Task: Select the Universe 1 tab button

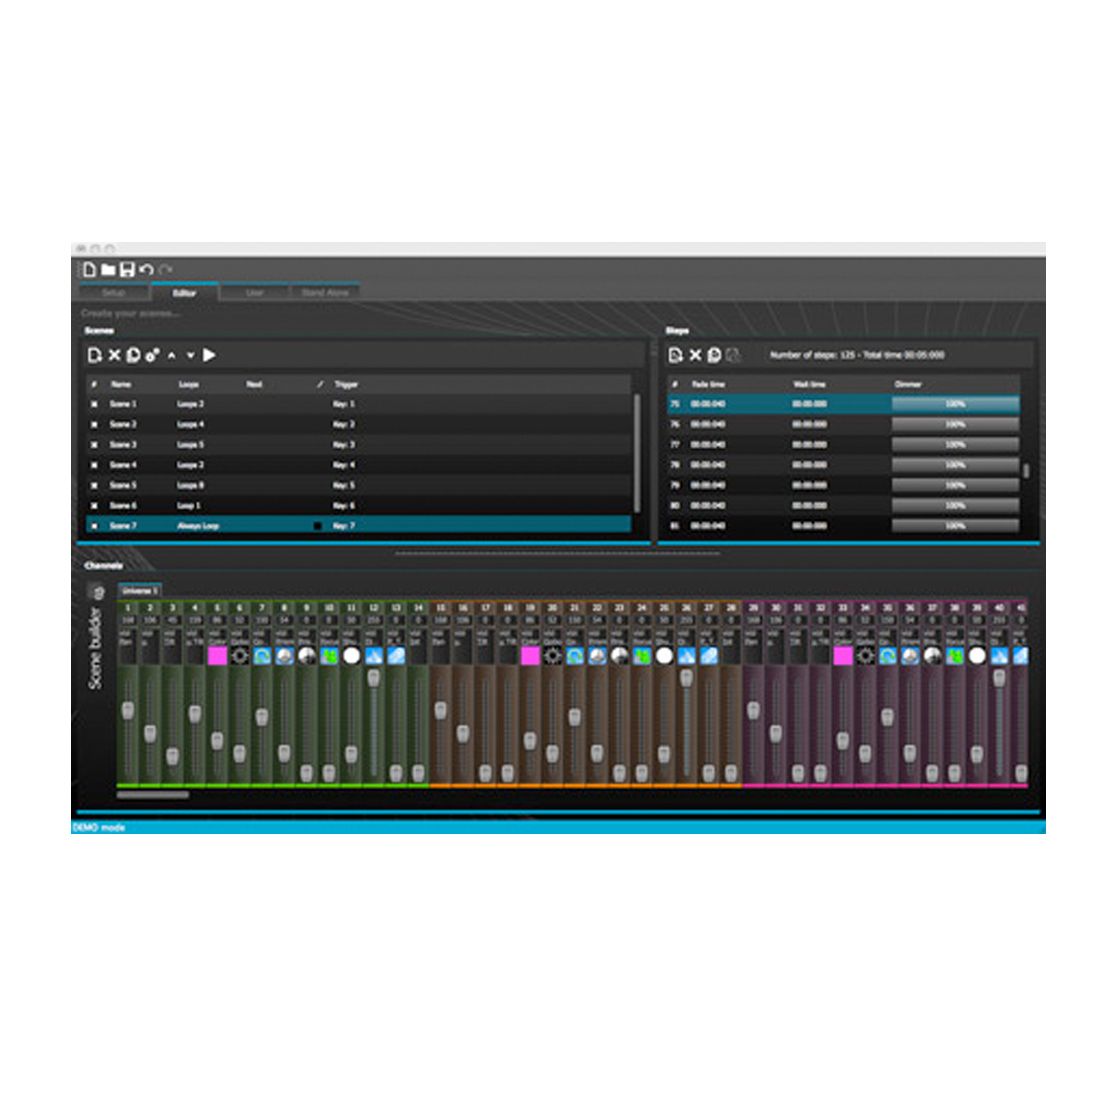Action: click(140, 591)
